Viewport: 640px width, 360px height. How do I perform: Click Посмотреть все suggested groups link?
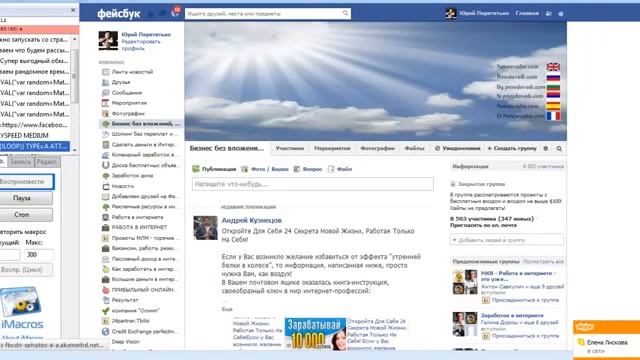tap(543, 262)
